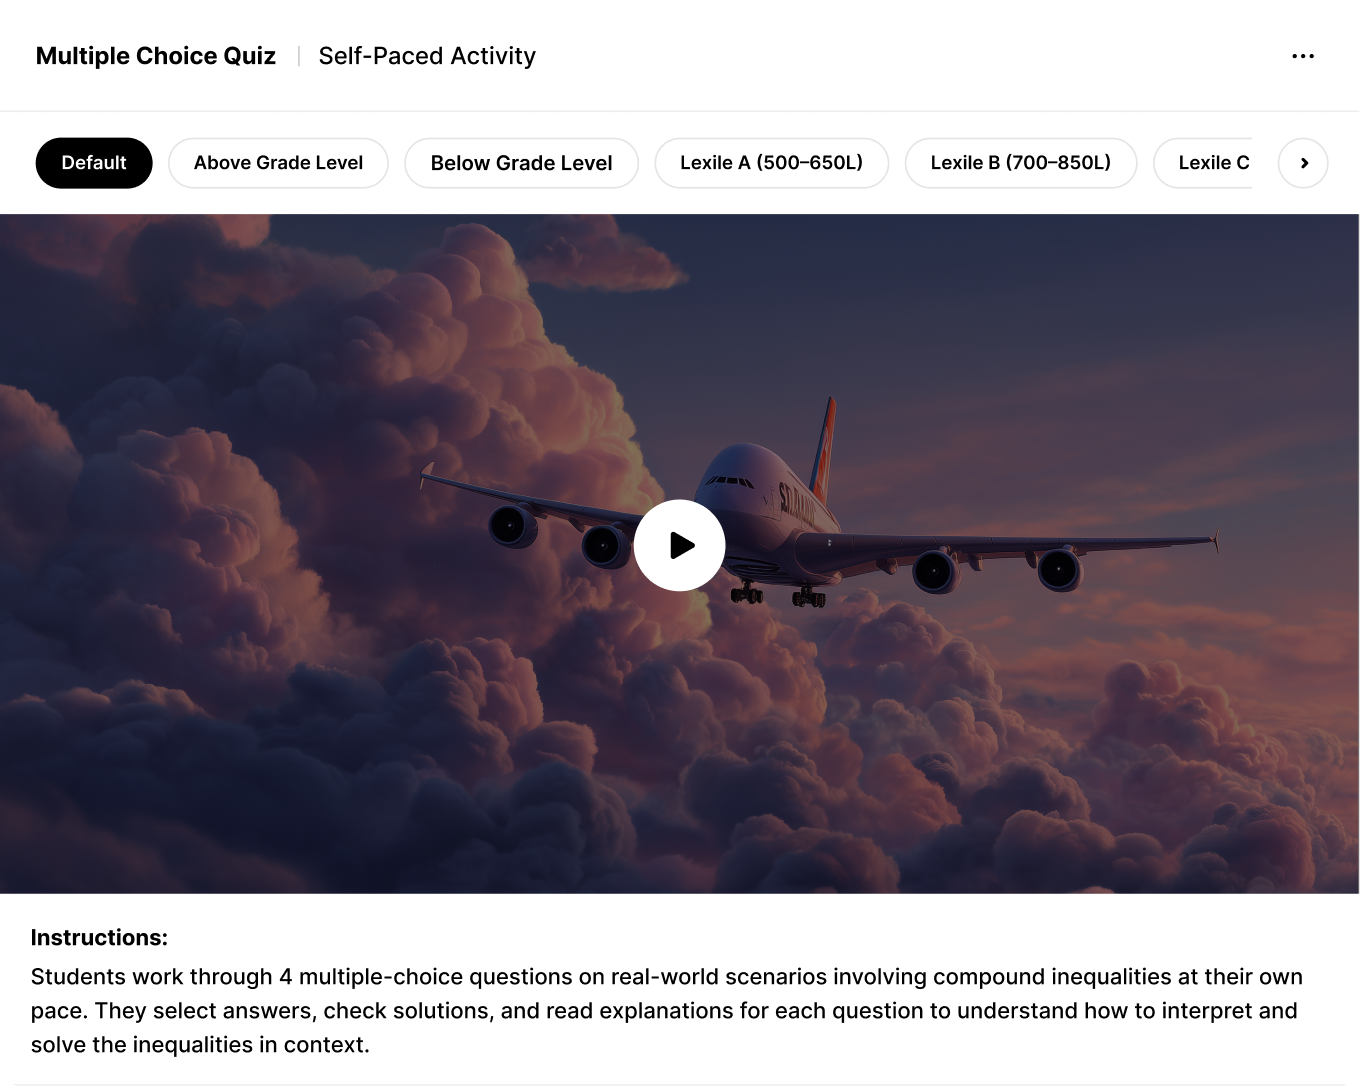Play the airplane video
Screen dimensions: 1360x1086
point(680,545)
